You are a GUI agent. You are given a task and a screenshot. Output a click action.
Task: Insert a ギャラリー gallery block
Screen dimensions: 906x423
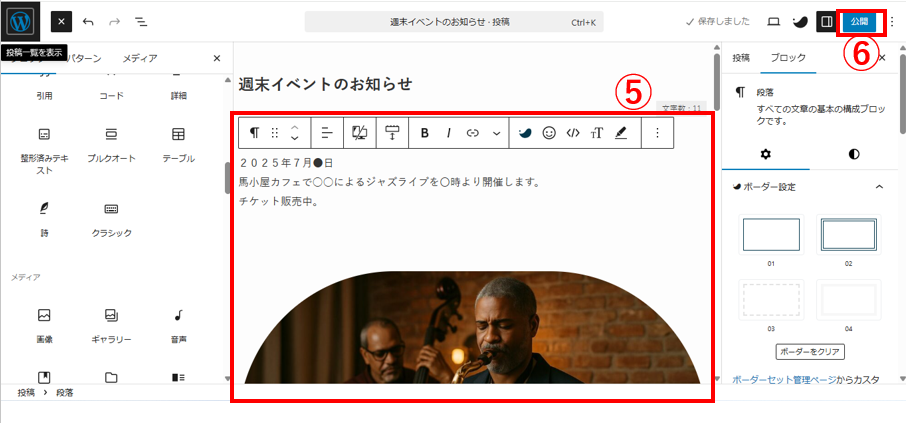click(112, 326)
